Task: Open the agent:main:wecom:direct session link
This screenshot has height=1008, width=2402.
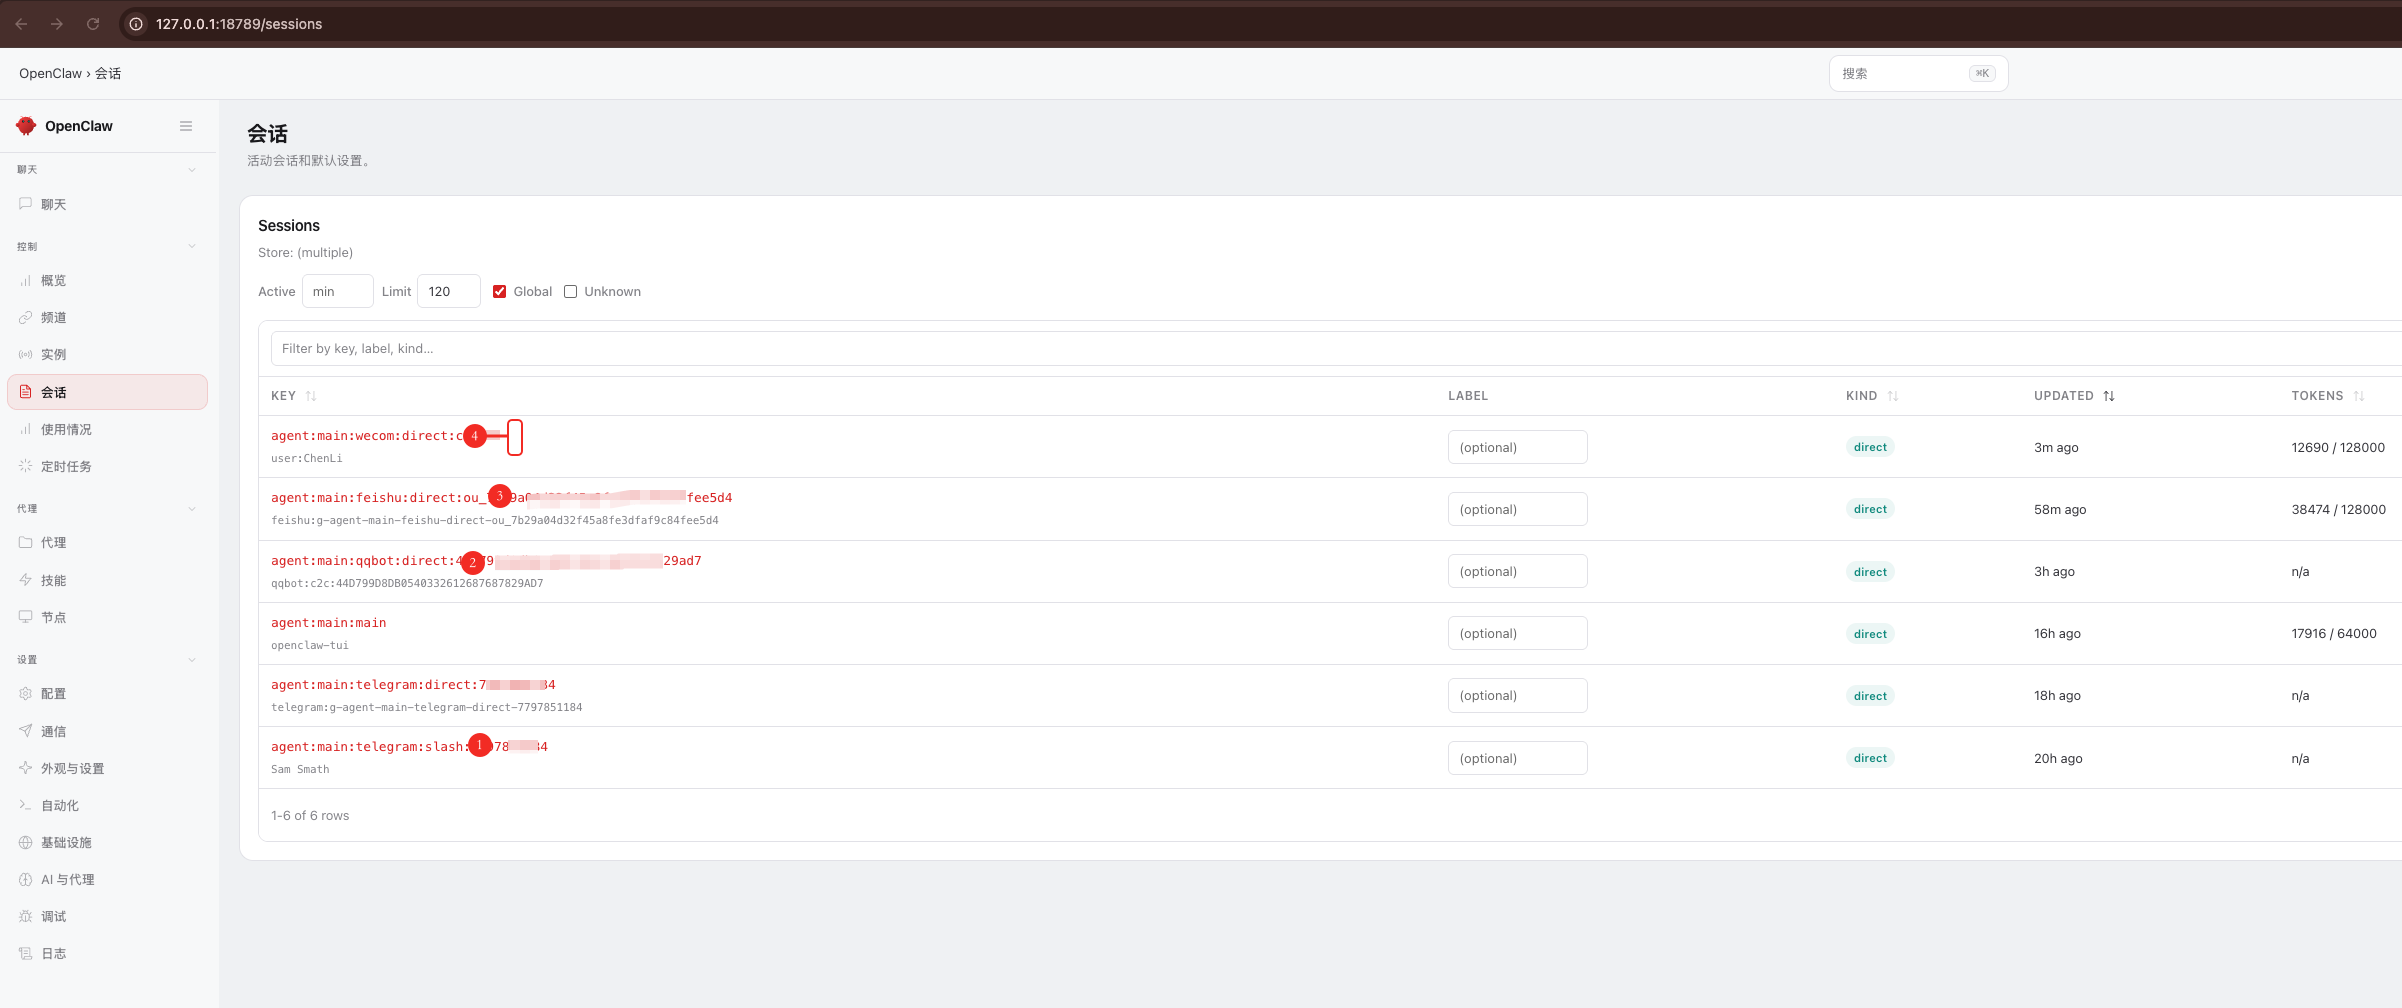Action: point(366,436)
